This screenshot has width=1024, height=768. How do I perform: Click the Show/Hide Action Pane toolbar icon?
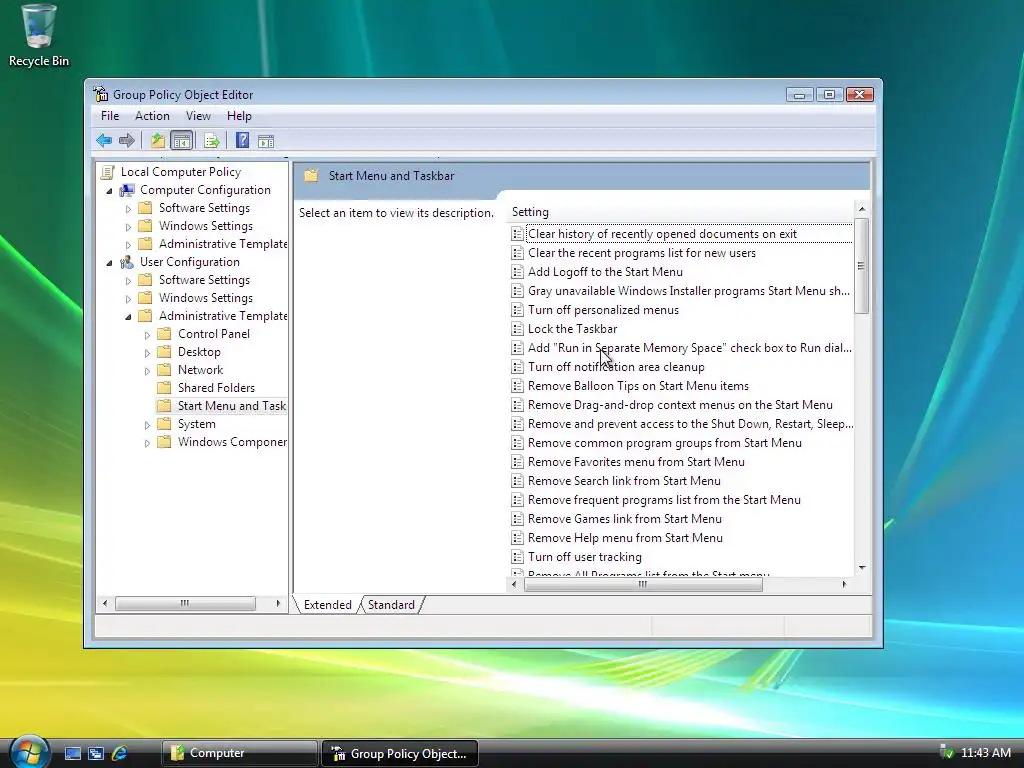tap(266, 140)
